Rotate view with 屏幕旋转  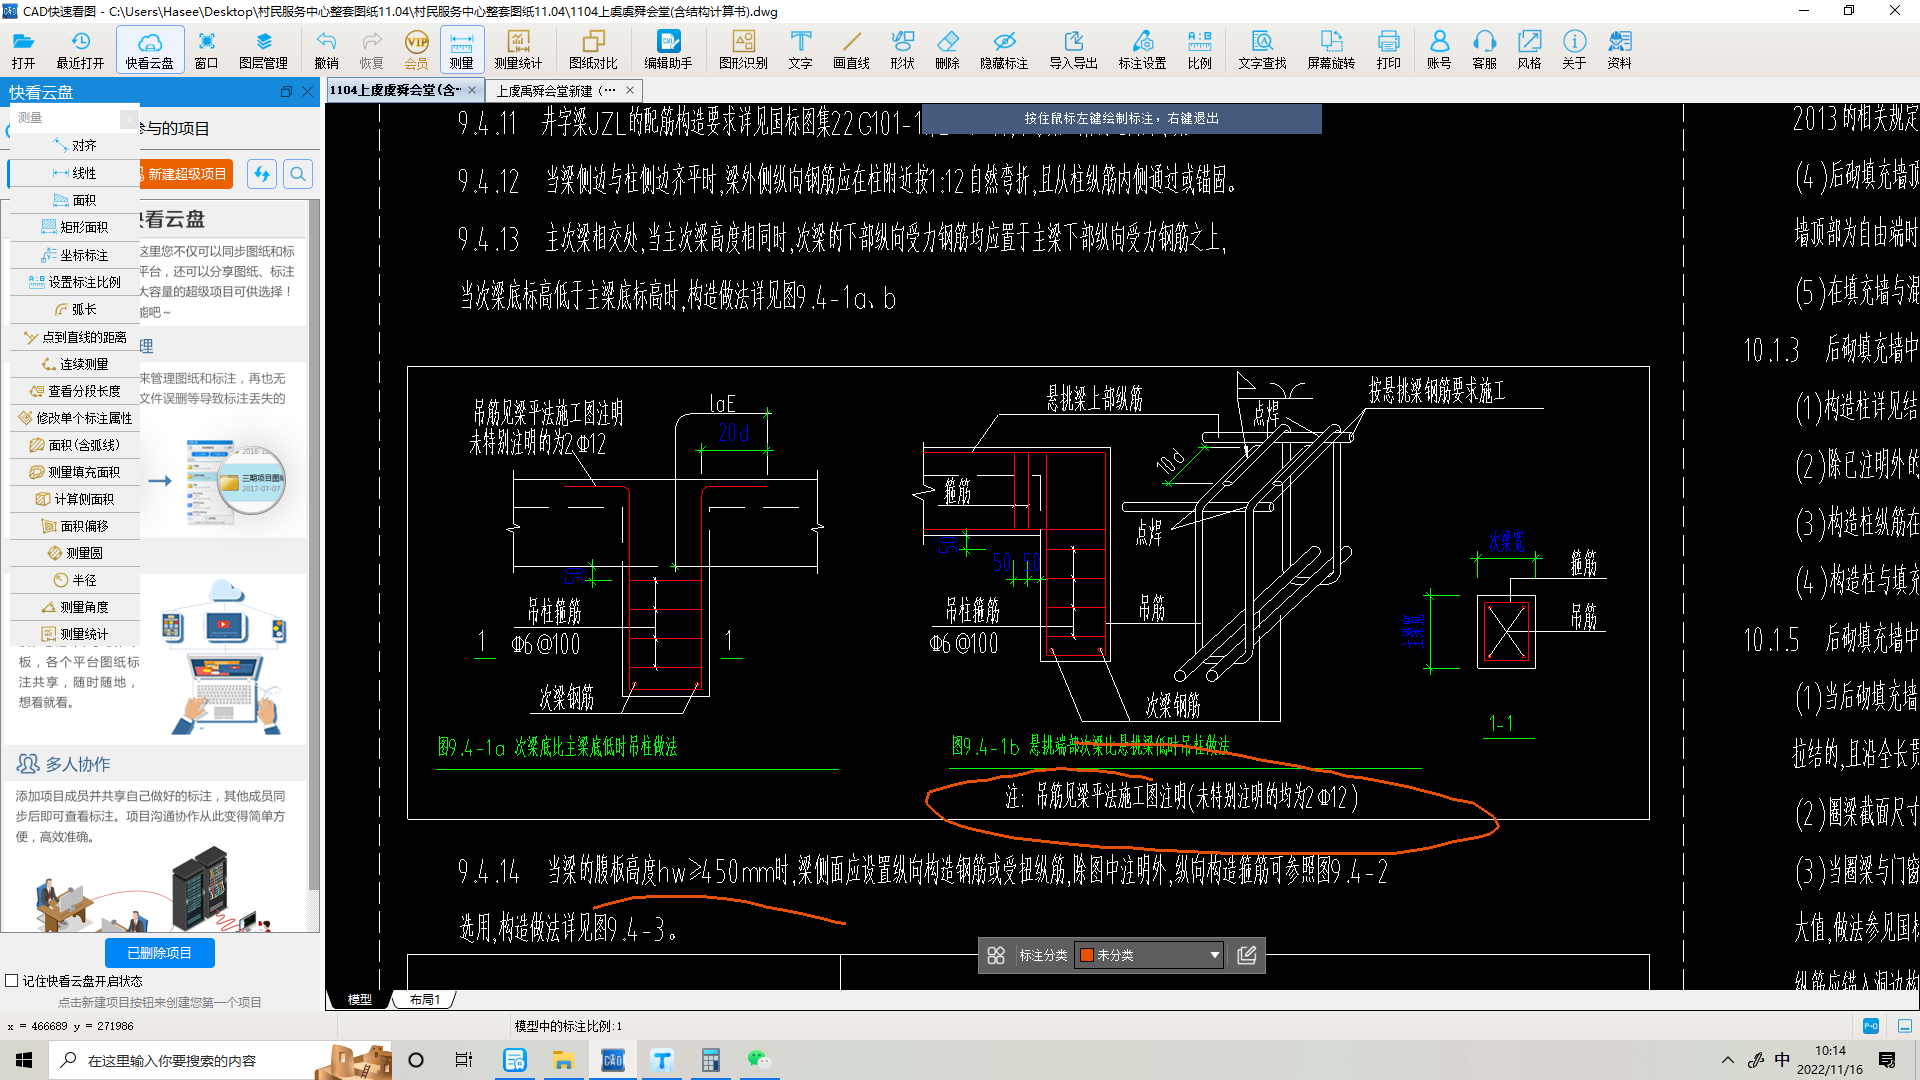pos(1331,49)
